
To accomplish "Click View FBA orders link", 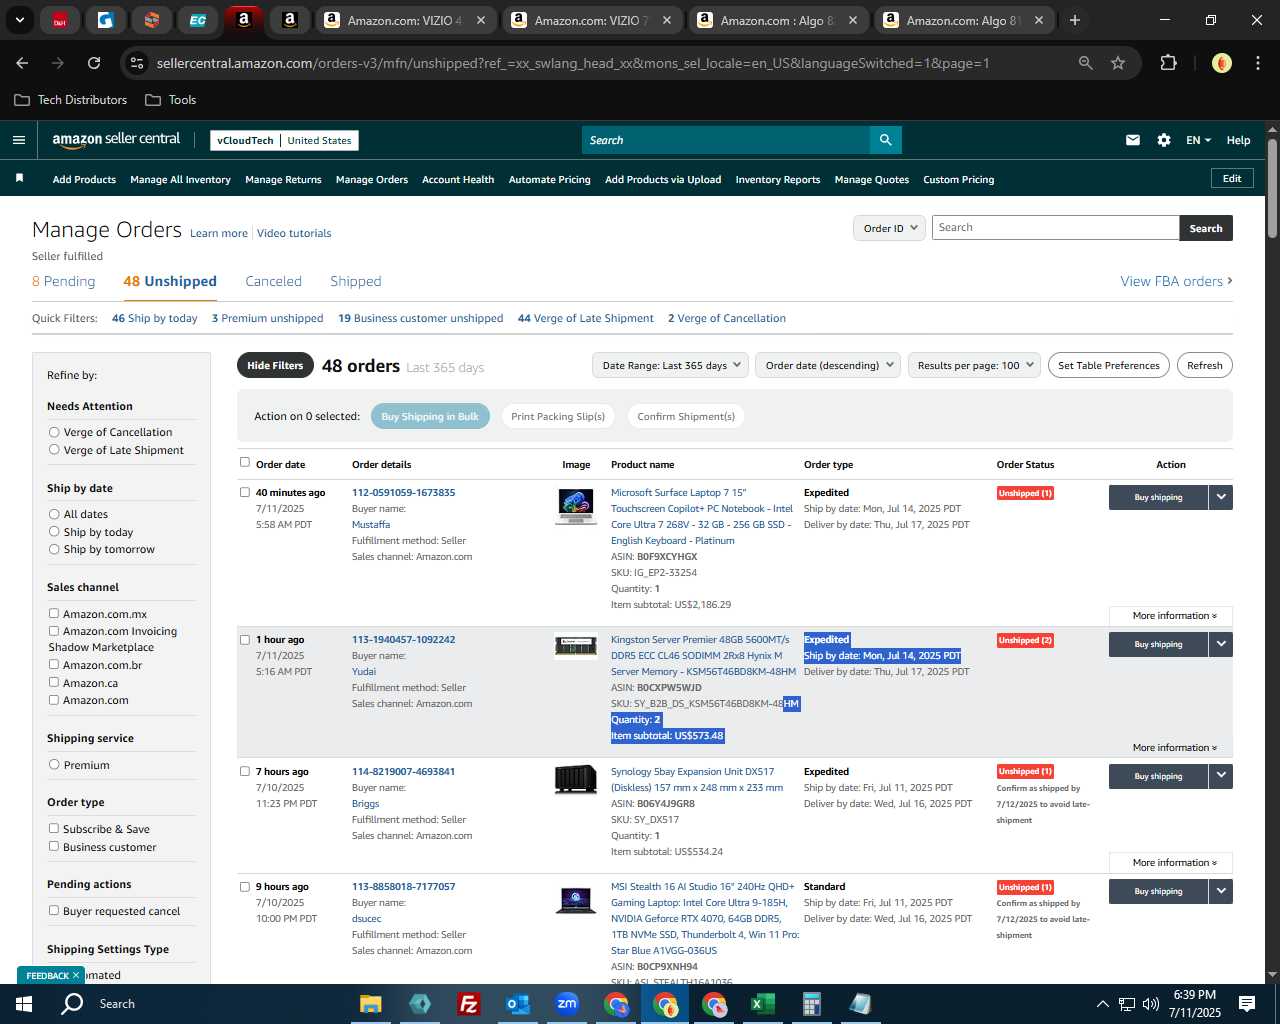I will coord(1176,282).
